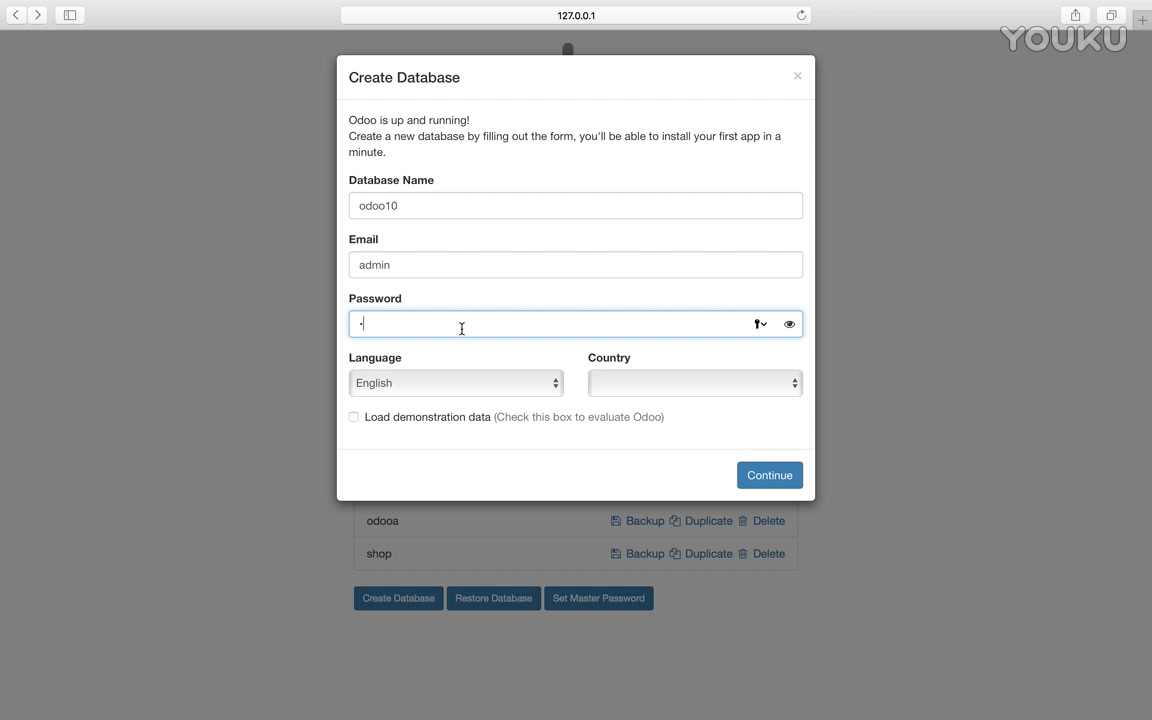Click Backup link for odooa database
The width and height of the screenshot is (1152, 720).
pyautogui.click(x=638, y=521)
